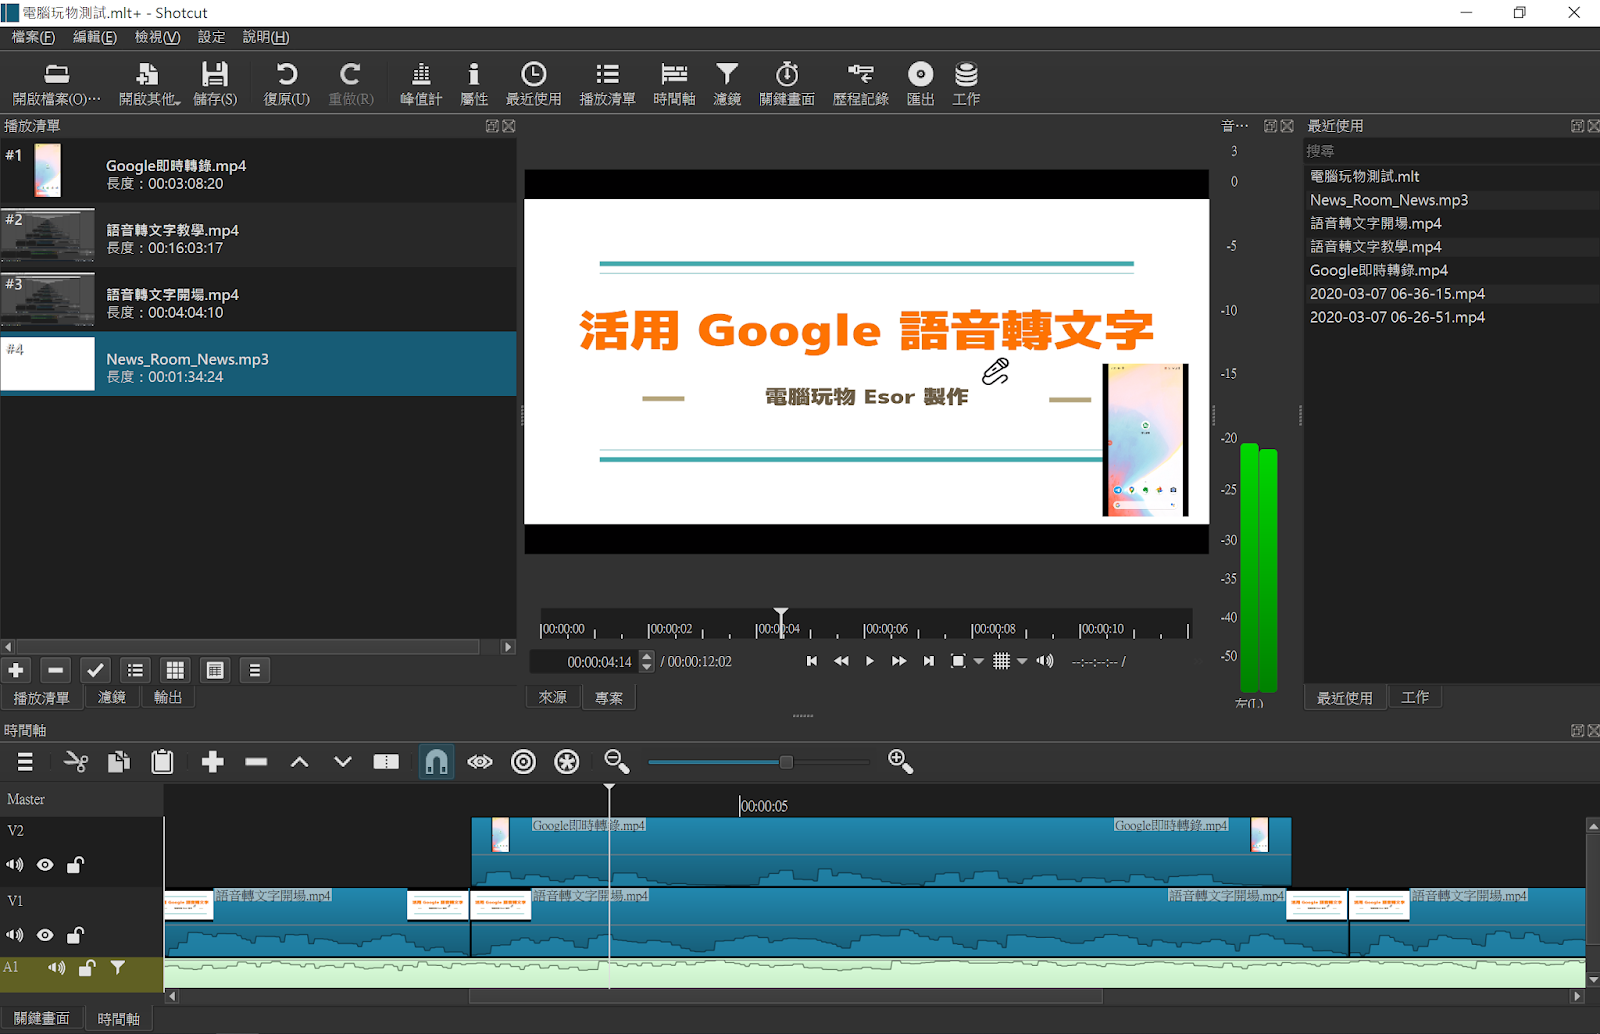The image size is (1600, 1034).
Task: Select the News_Room_News.mp3 playlist item
Action: 258,364
